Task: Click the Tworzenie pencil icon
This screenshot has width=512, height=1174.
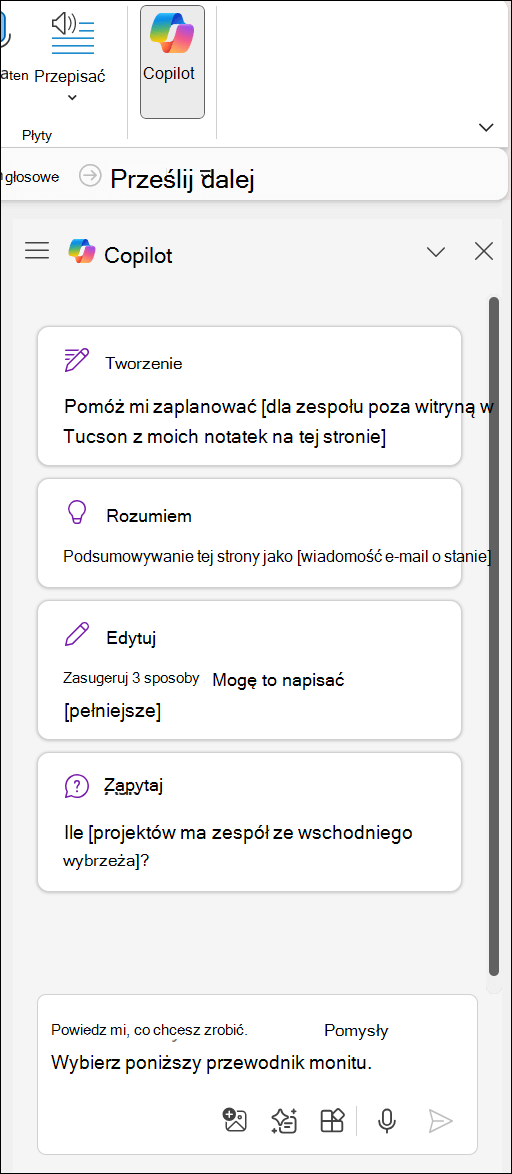Action: pos(77,360)
